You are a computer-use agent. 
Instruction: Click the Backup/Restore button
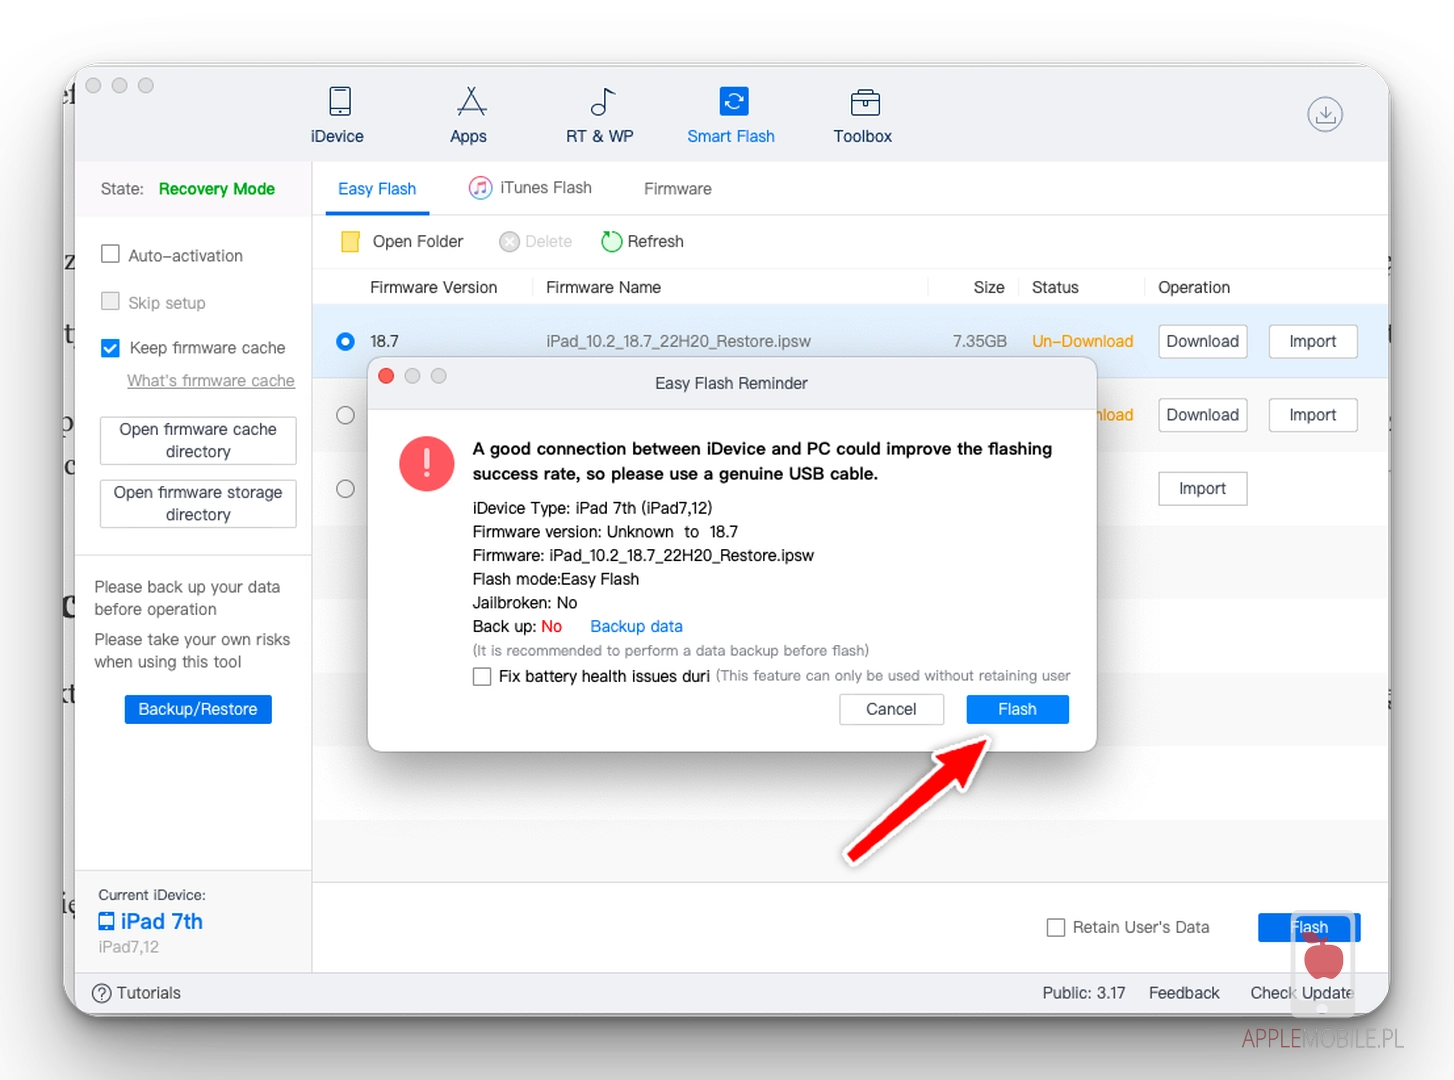(198, 710)
